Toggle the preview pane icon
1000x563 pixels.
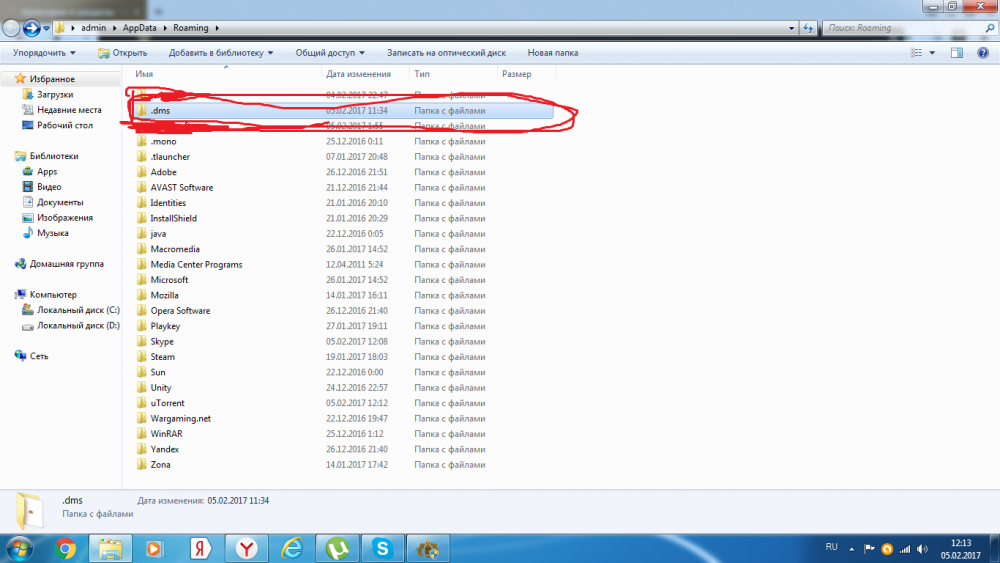(957, 53)
